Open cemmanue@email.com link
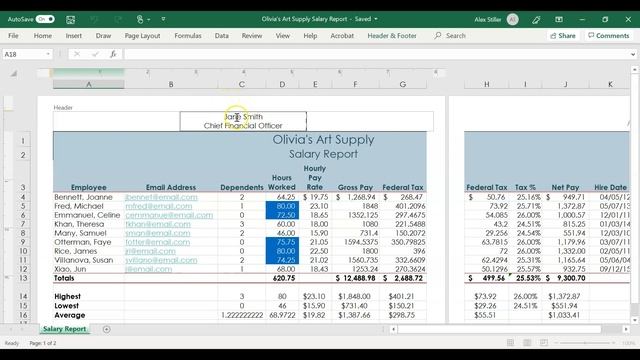This screenshot has width=640, height=360. (169, 215)
